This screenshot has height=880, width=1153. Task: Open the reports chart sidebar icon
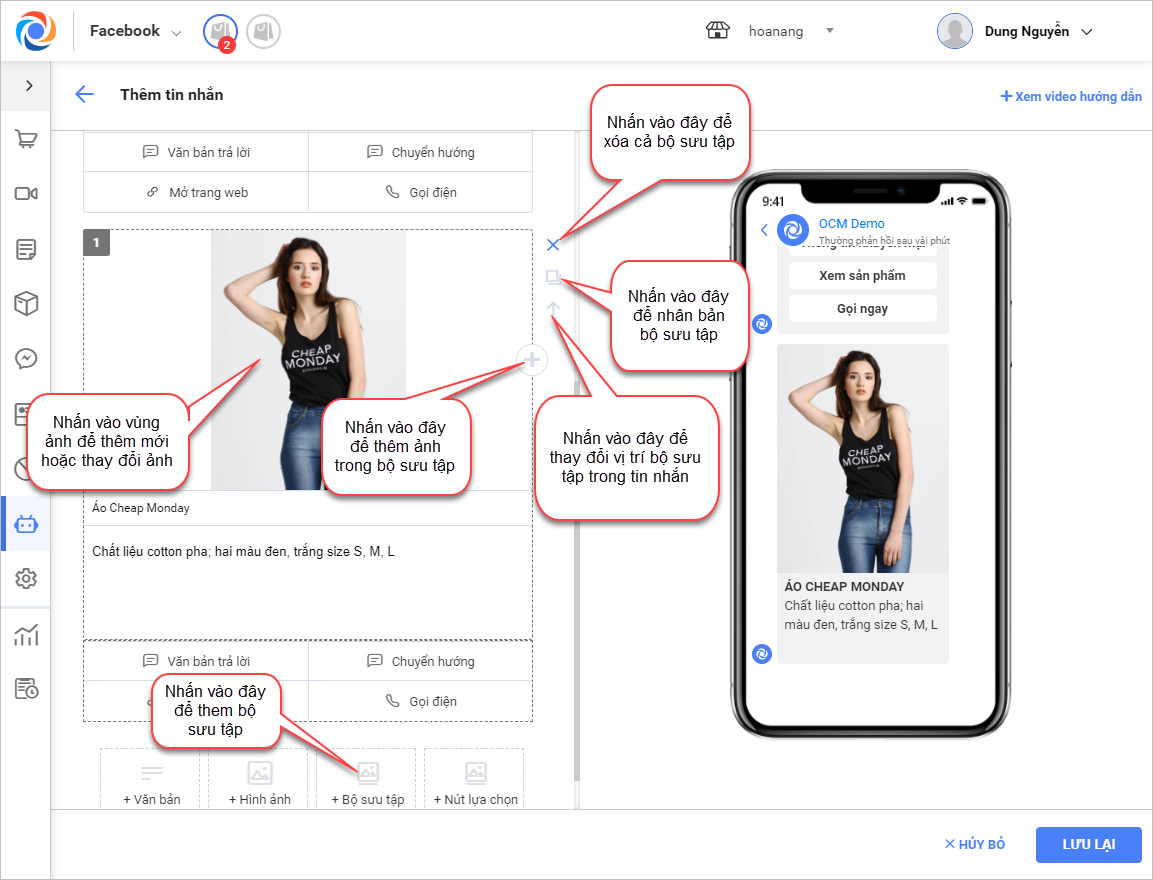coord(26,634)
